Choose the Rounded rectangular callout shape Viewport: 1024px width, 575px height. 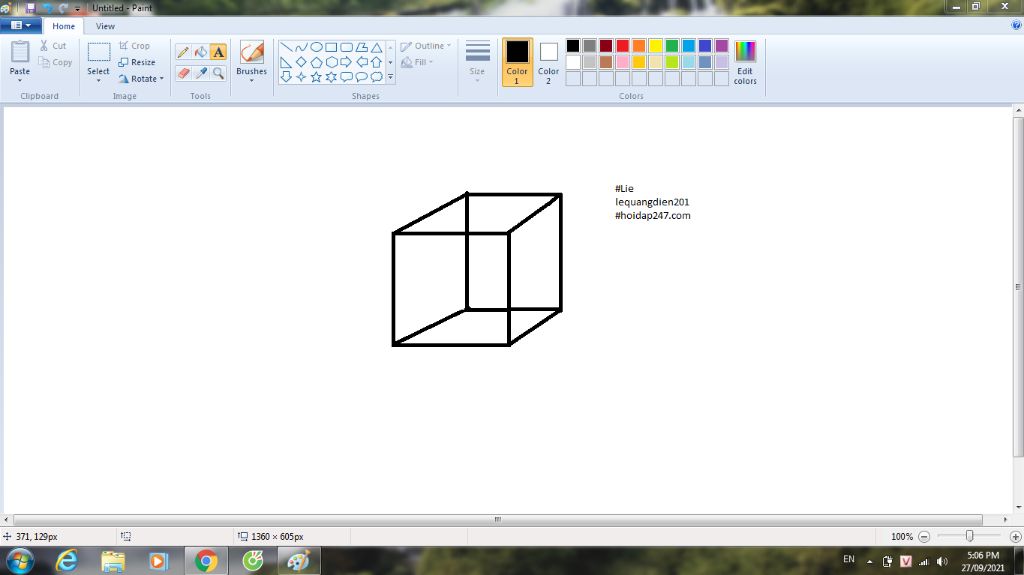(x=346, y=76)
